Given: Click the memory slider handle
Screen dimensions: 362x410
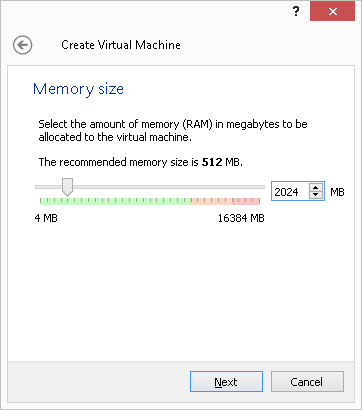Looking at the screenshot, I should [x=68, y=187].
